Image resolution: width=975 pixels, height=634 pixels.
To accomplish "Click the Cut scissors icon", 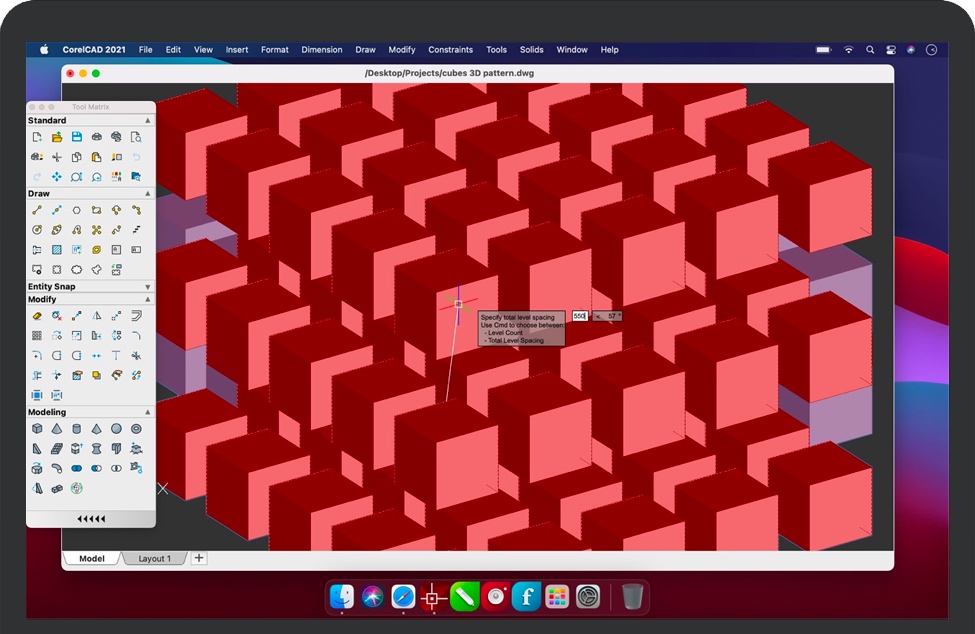I will (57, 157).
